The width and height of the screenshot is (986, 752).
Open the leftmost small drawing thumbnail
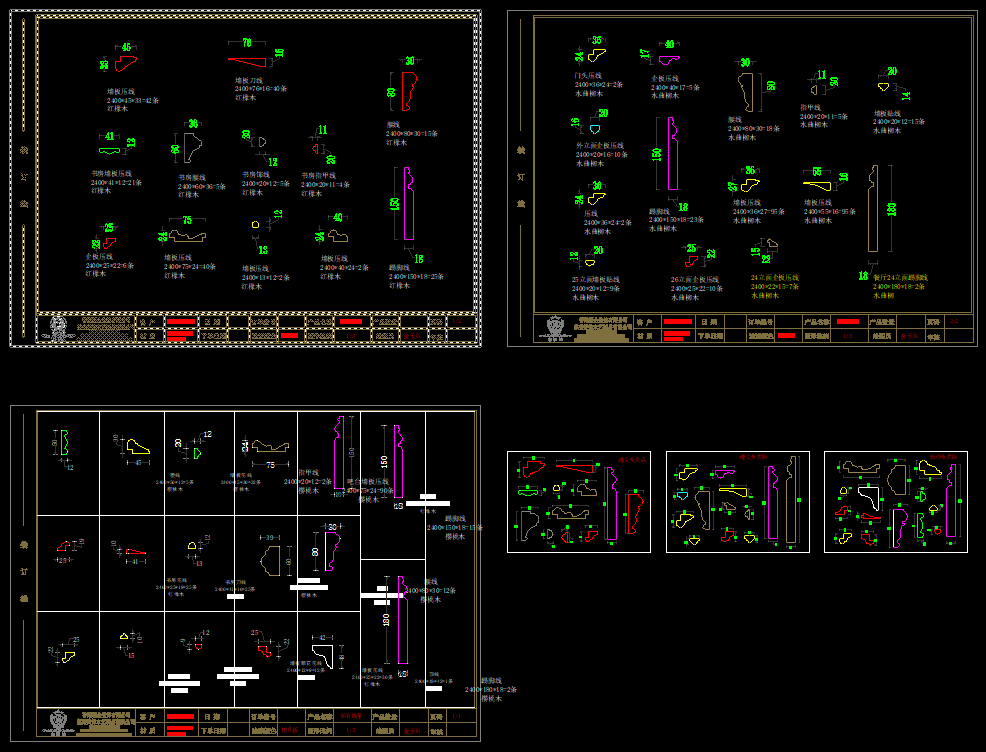click(x=578, y=501)
